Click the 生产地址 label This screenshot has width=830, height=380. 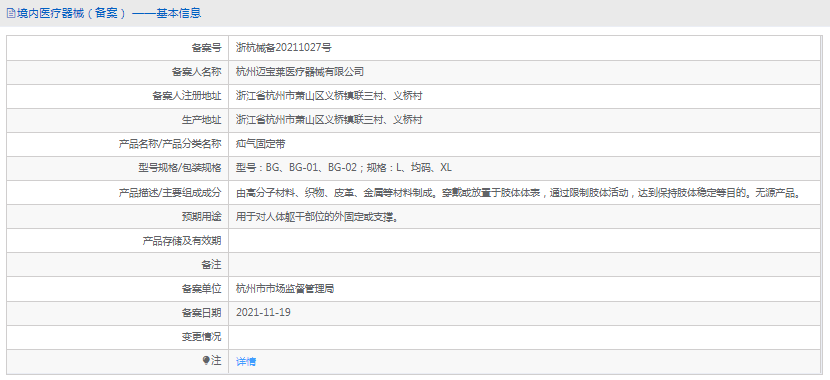[x=202, y=120]
